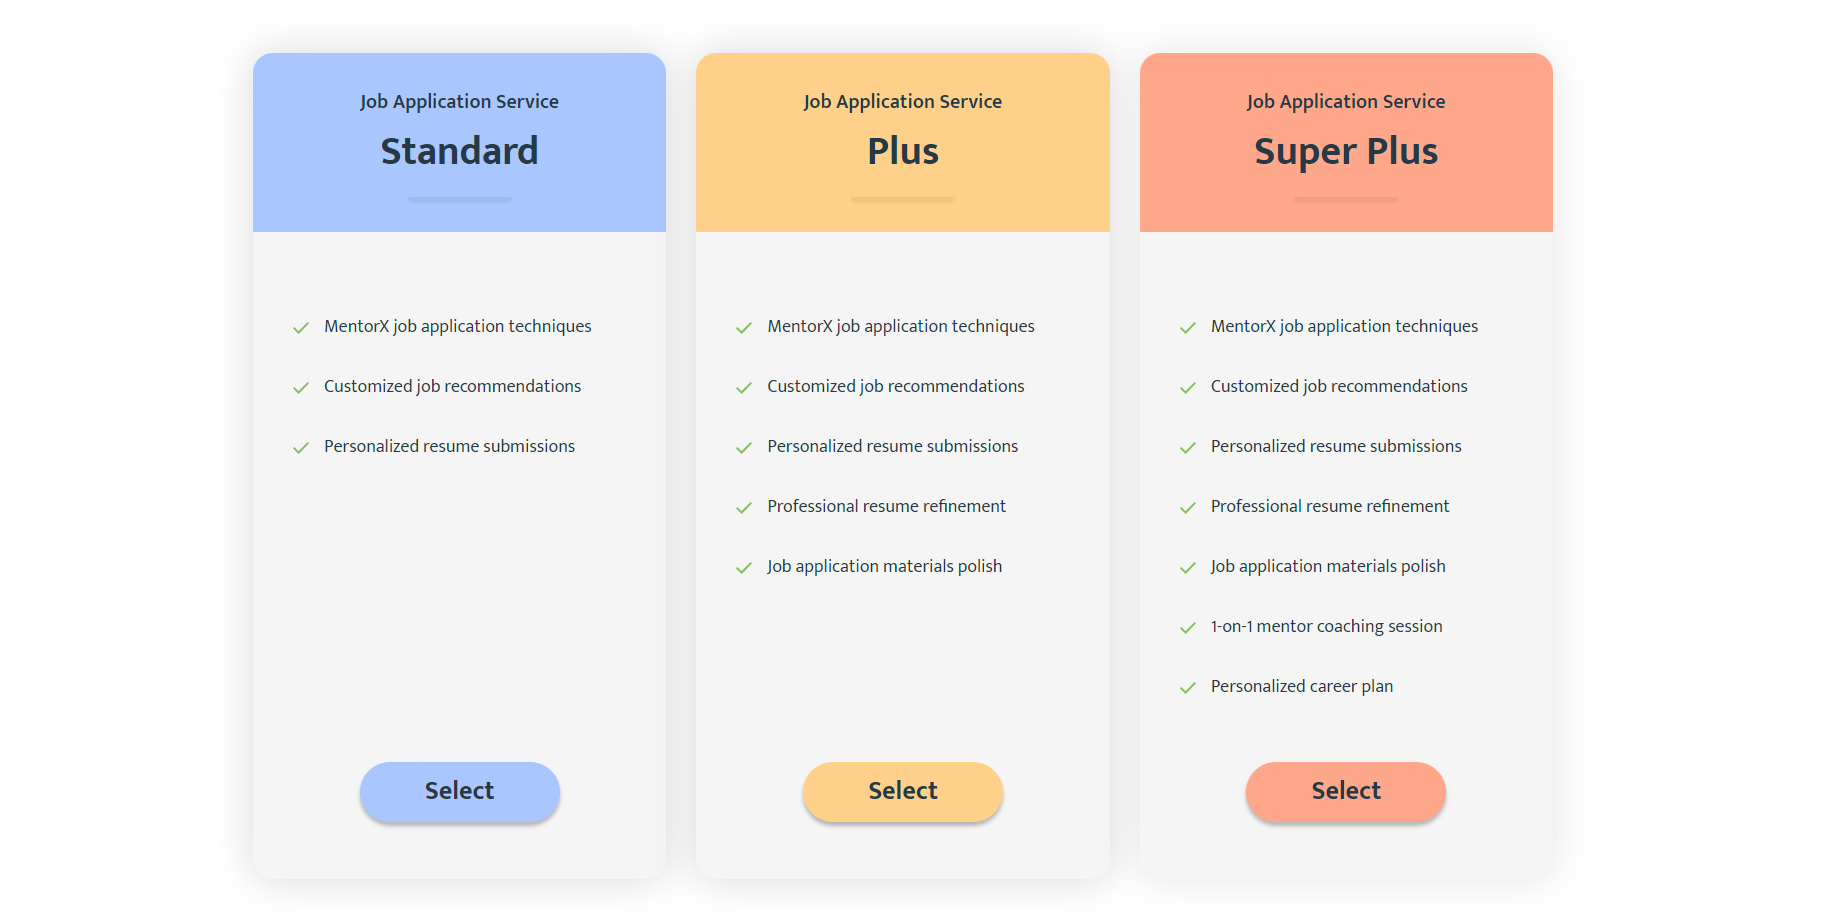
Task: Choose the Plus plan Select button
Action: [x=902, y=791]
